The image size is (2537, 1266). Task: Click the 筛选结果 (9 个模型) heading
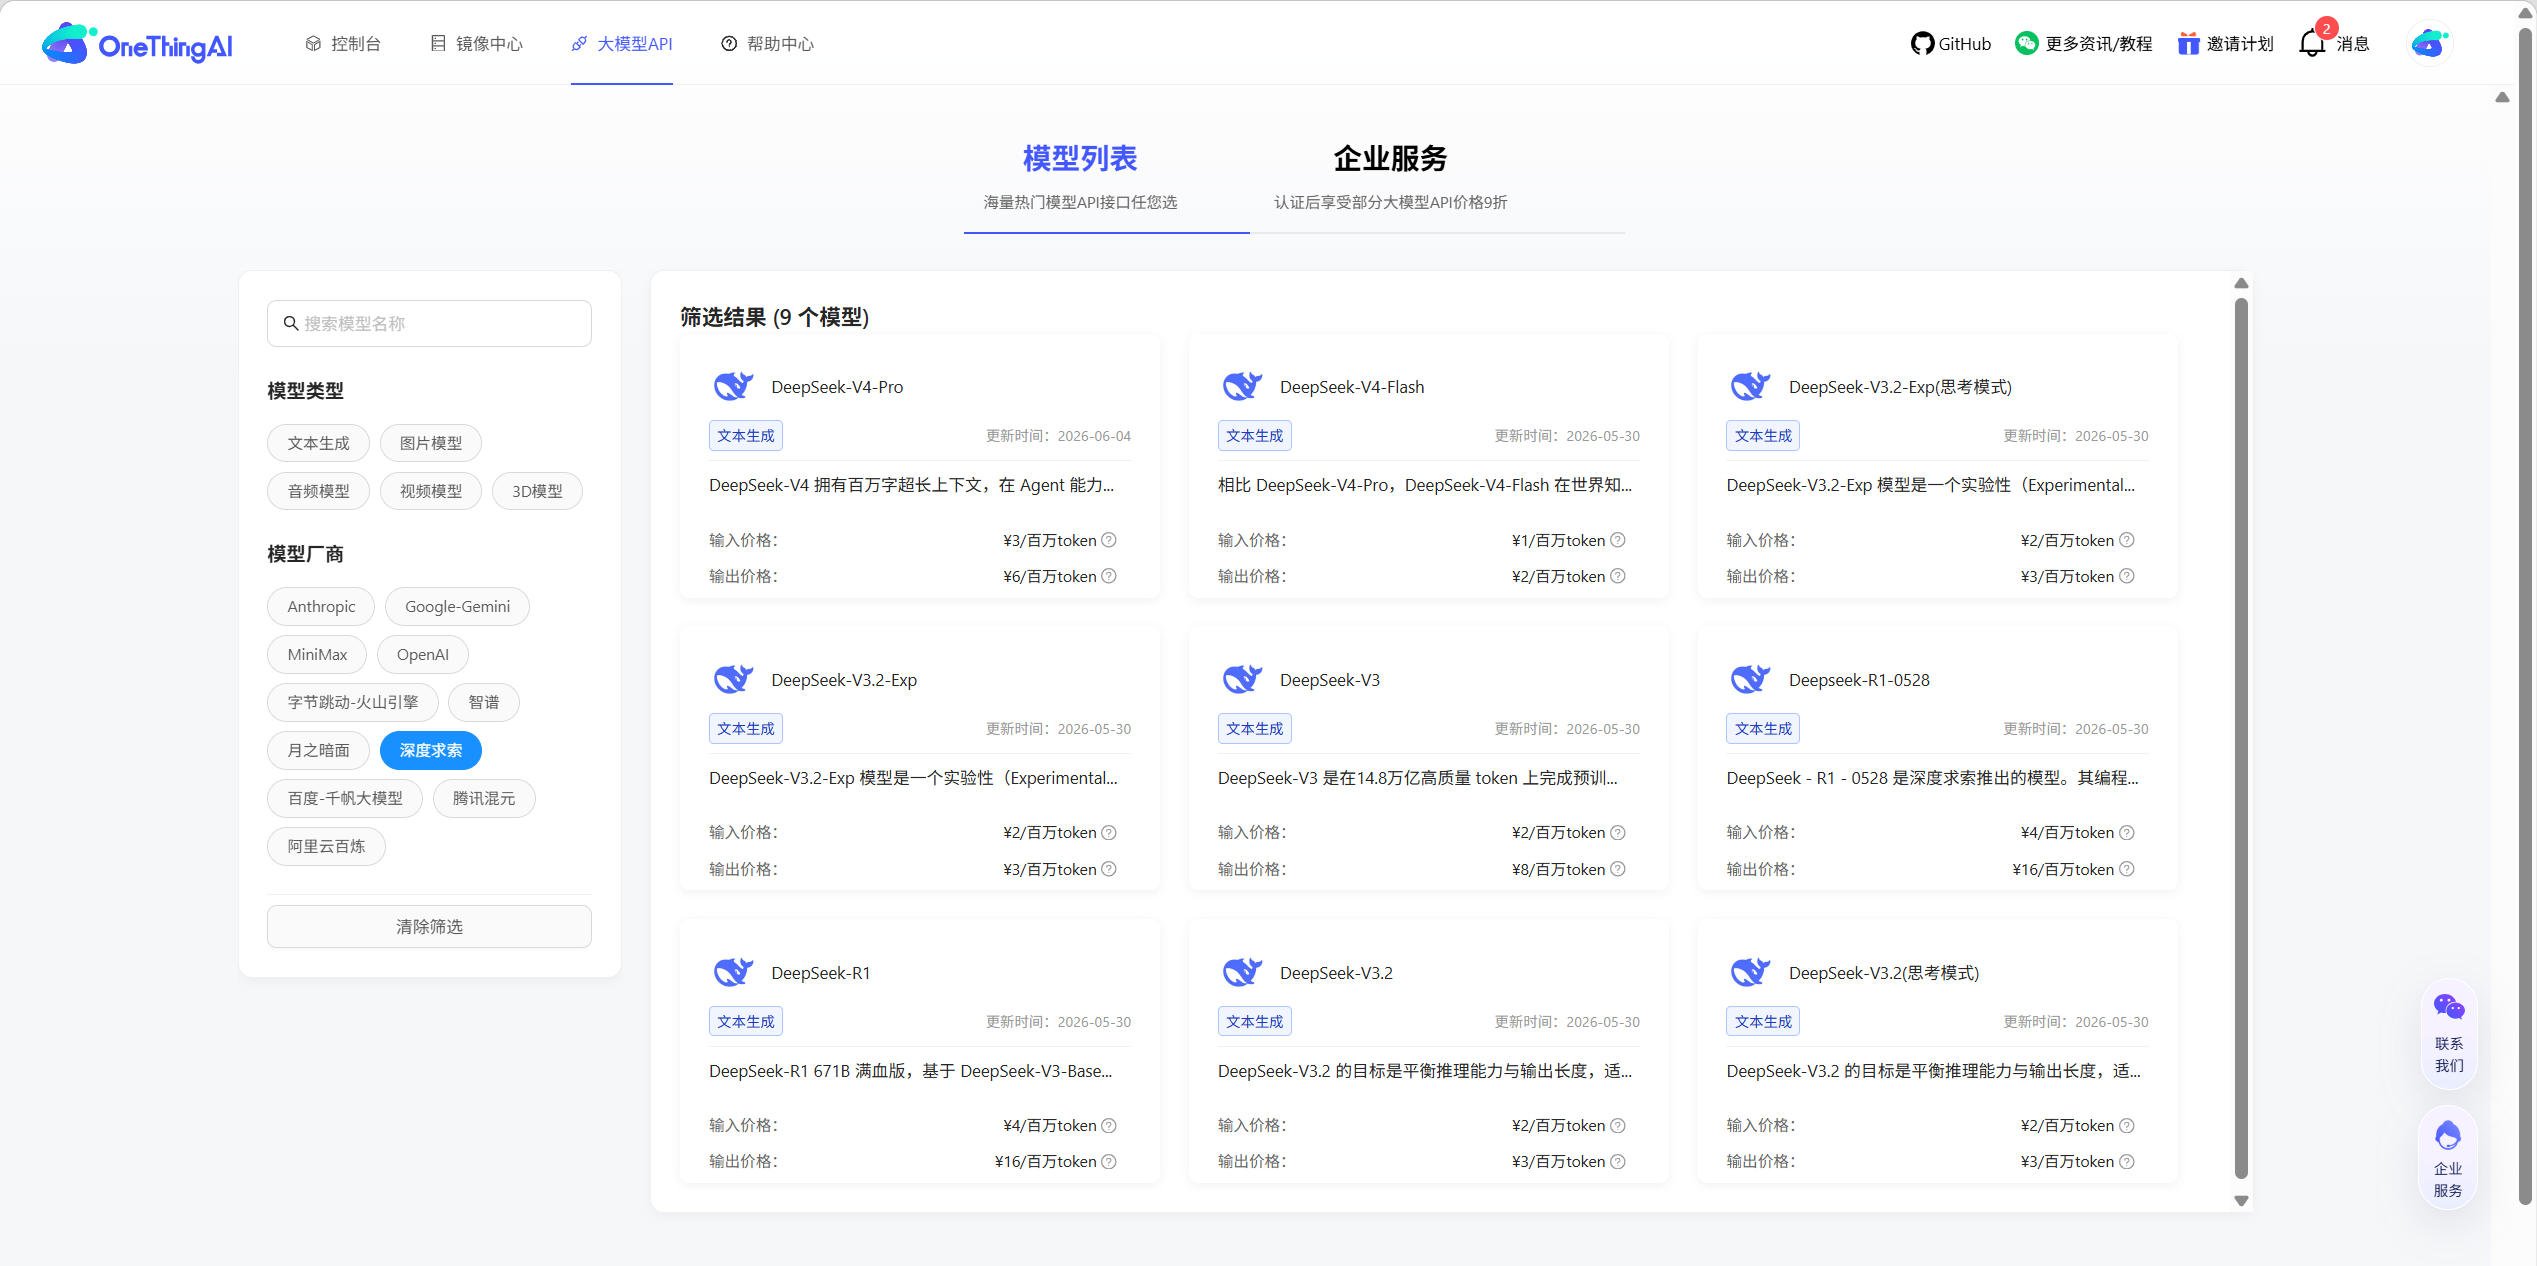click(x=775, y=317)
